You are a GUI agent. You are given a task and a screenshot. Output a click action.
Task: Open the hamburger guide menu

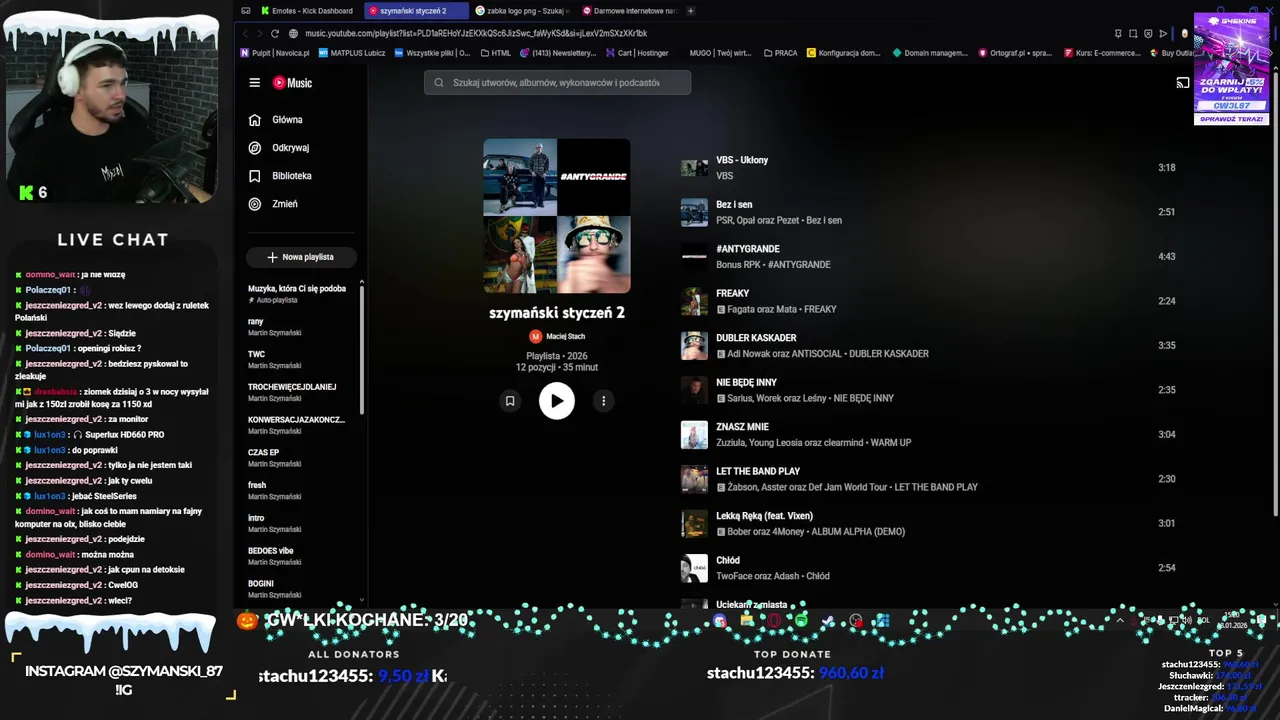pos(254,83)
